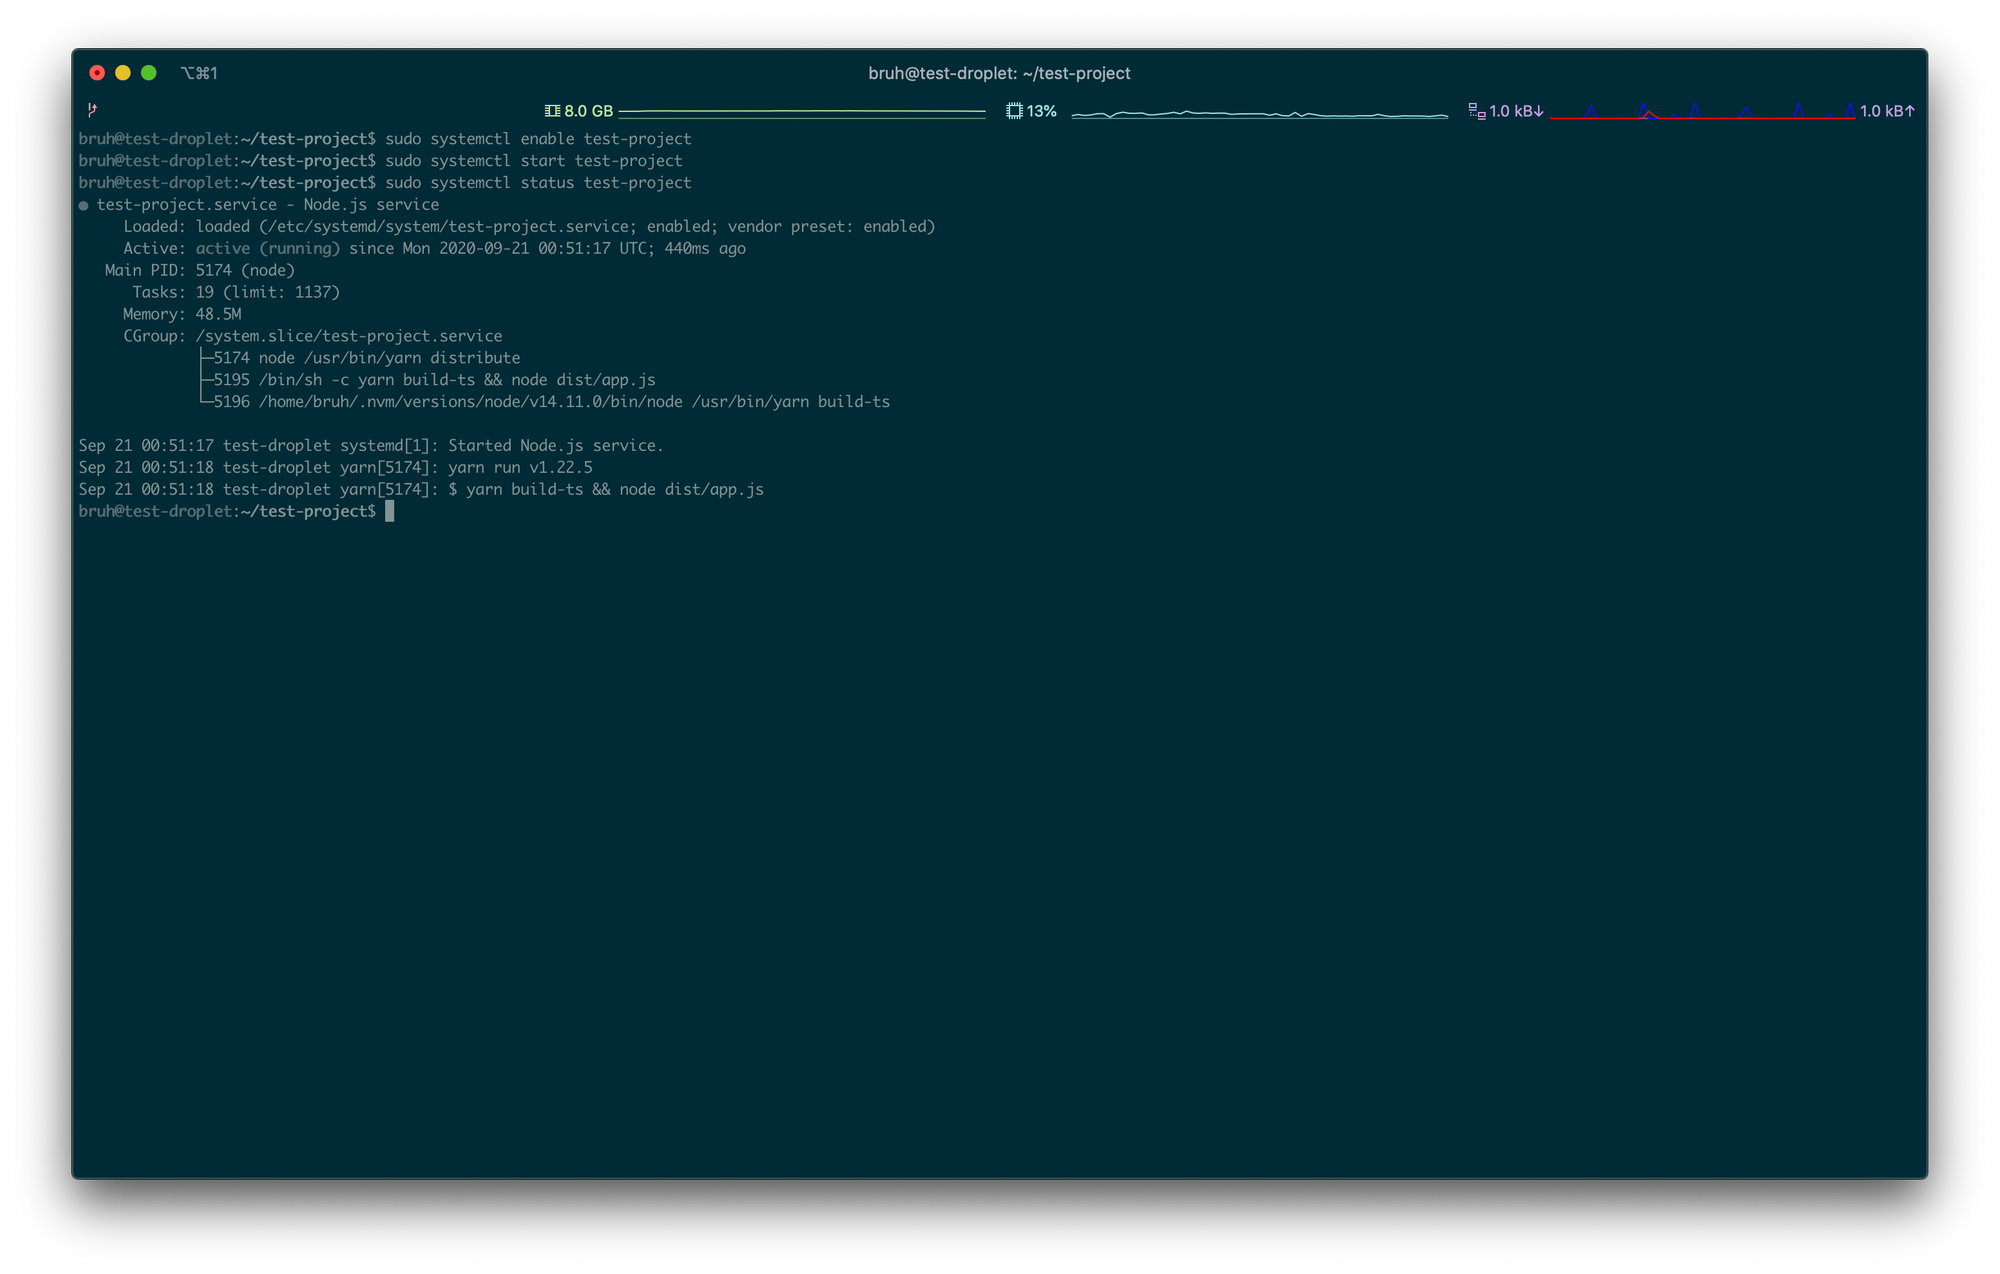Click the Memory: 48.5M line
This screenshot has width=2000, height=1274.
pos(182,315)
